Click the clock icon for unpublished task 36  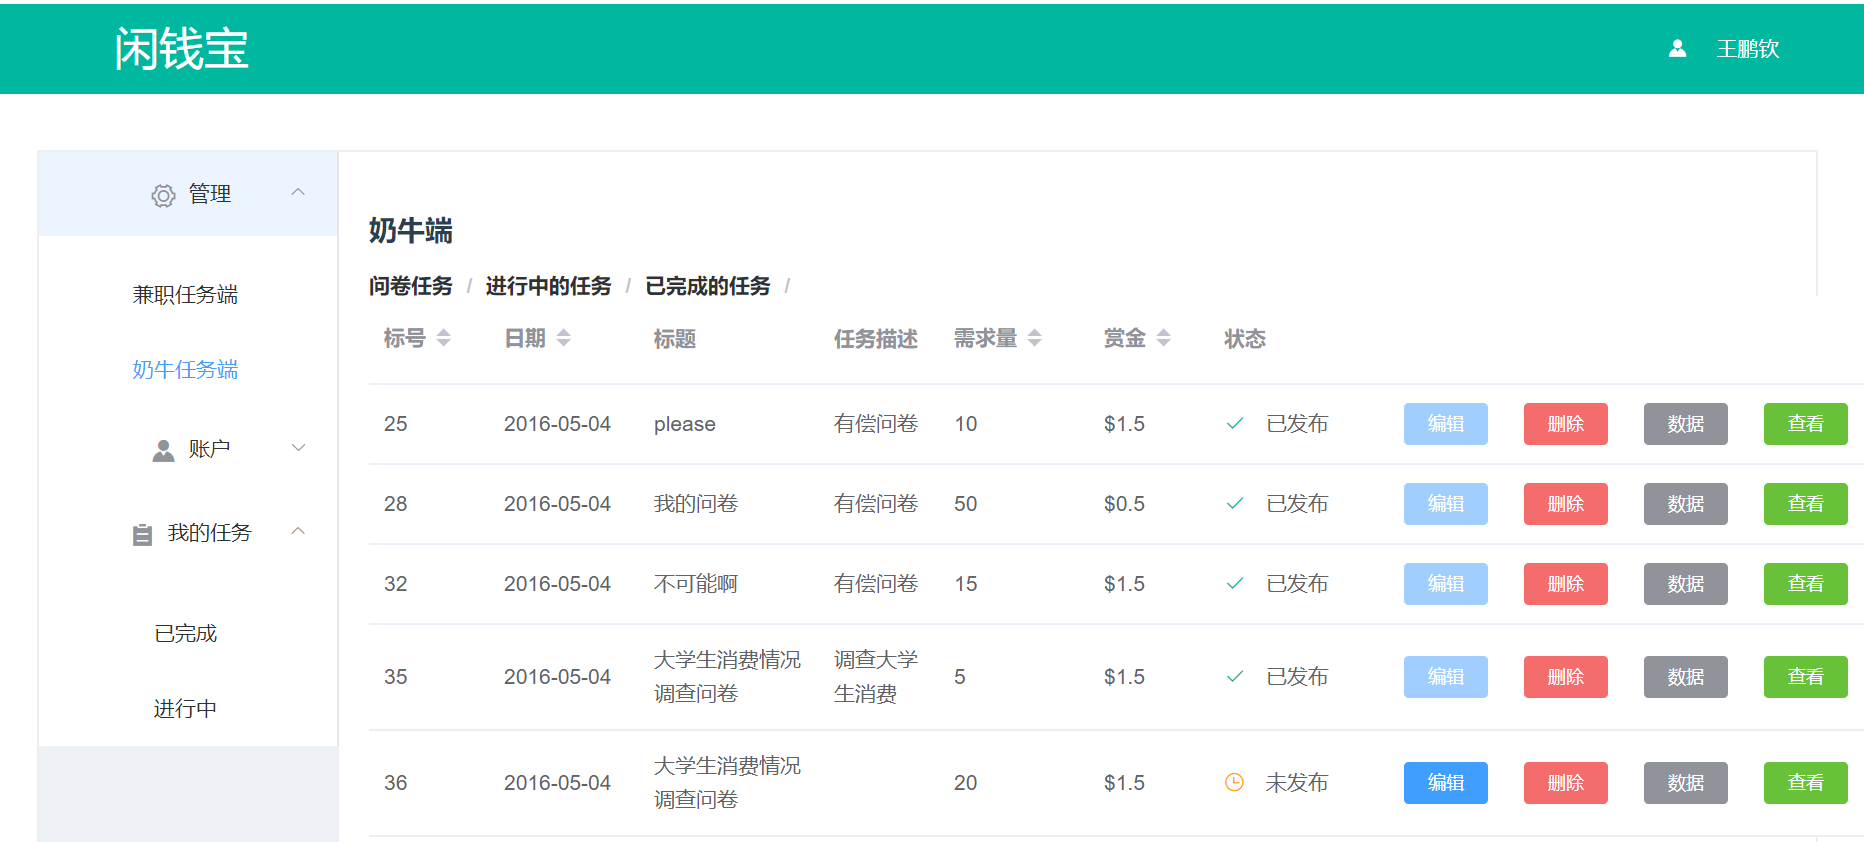click(1234, 782)
